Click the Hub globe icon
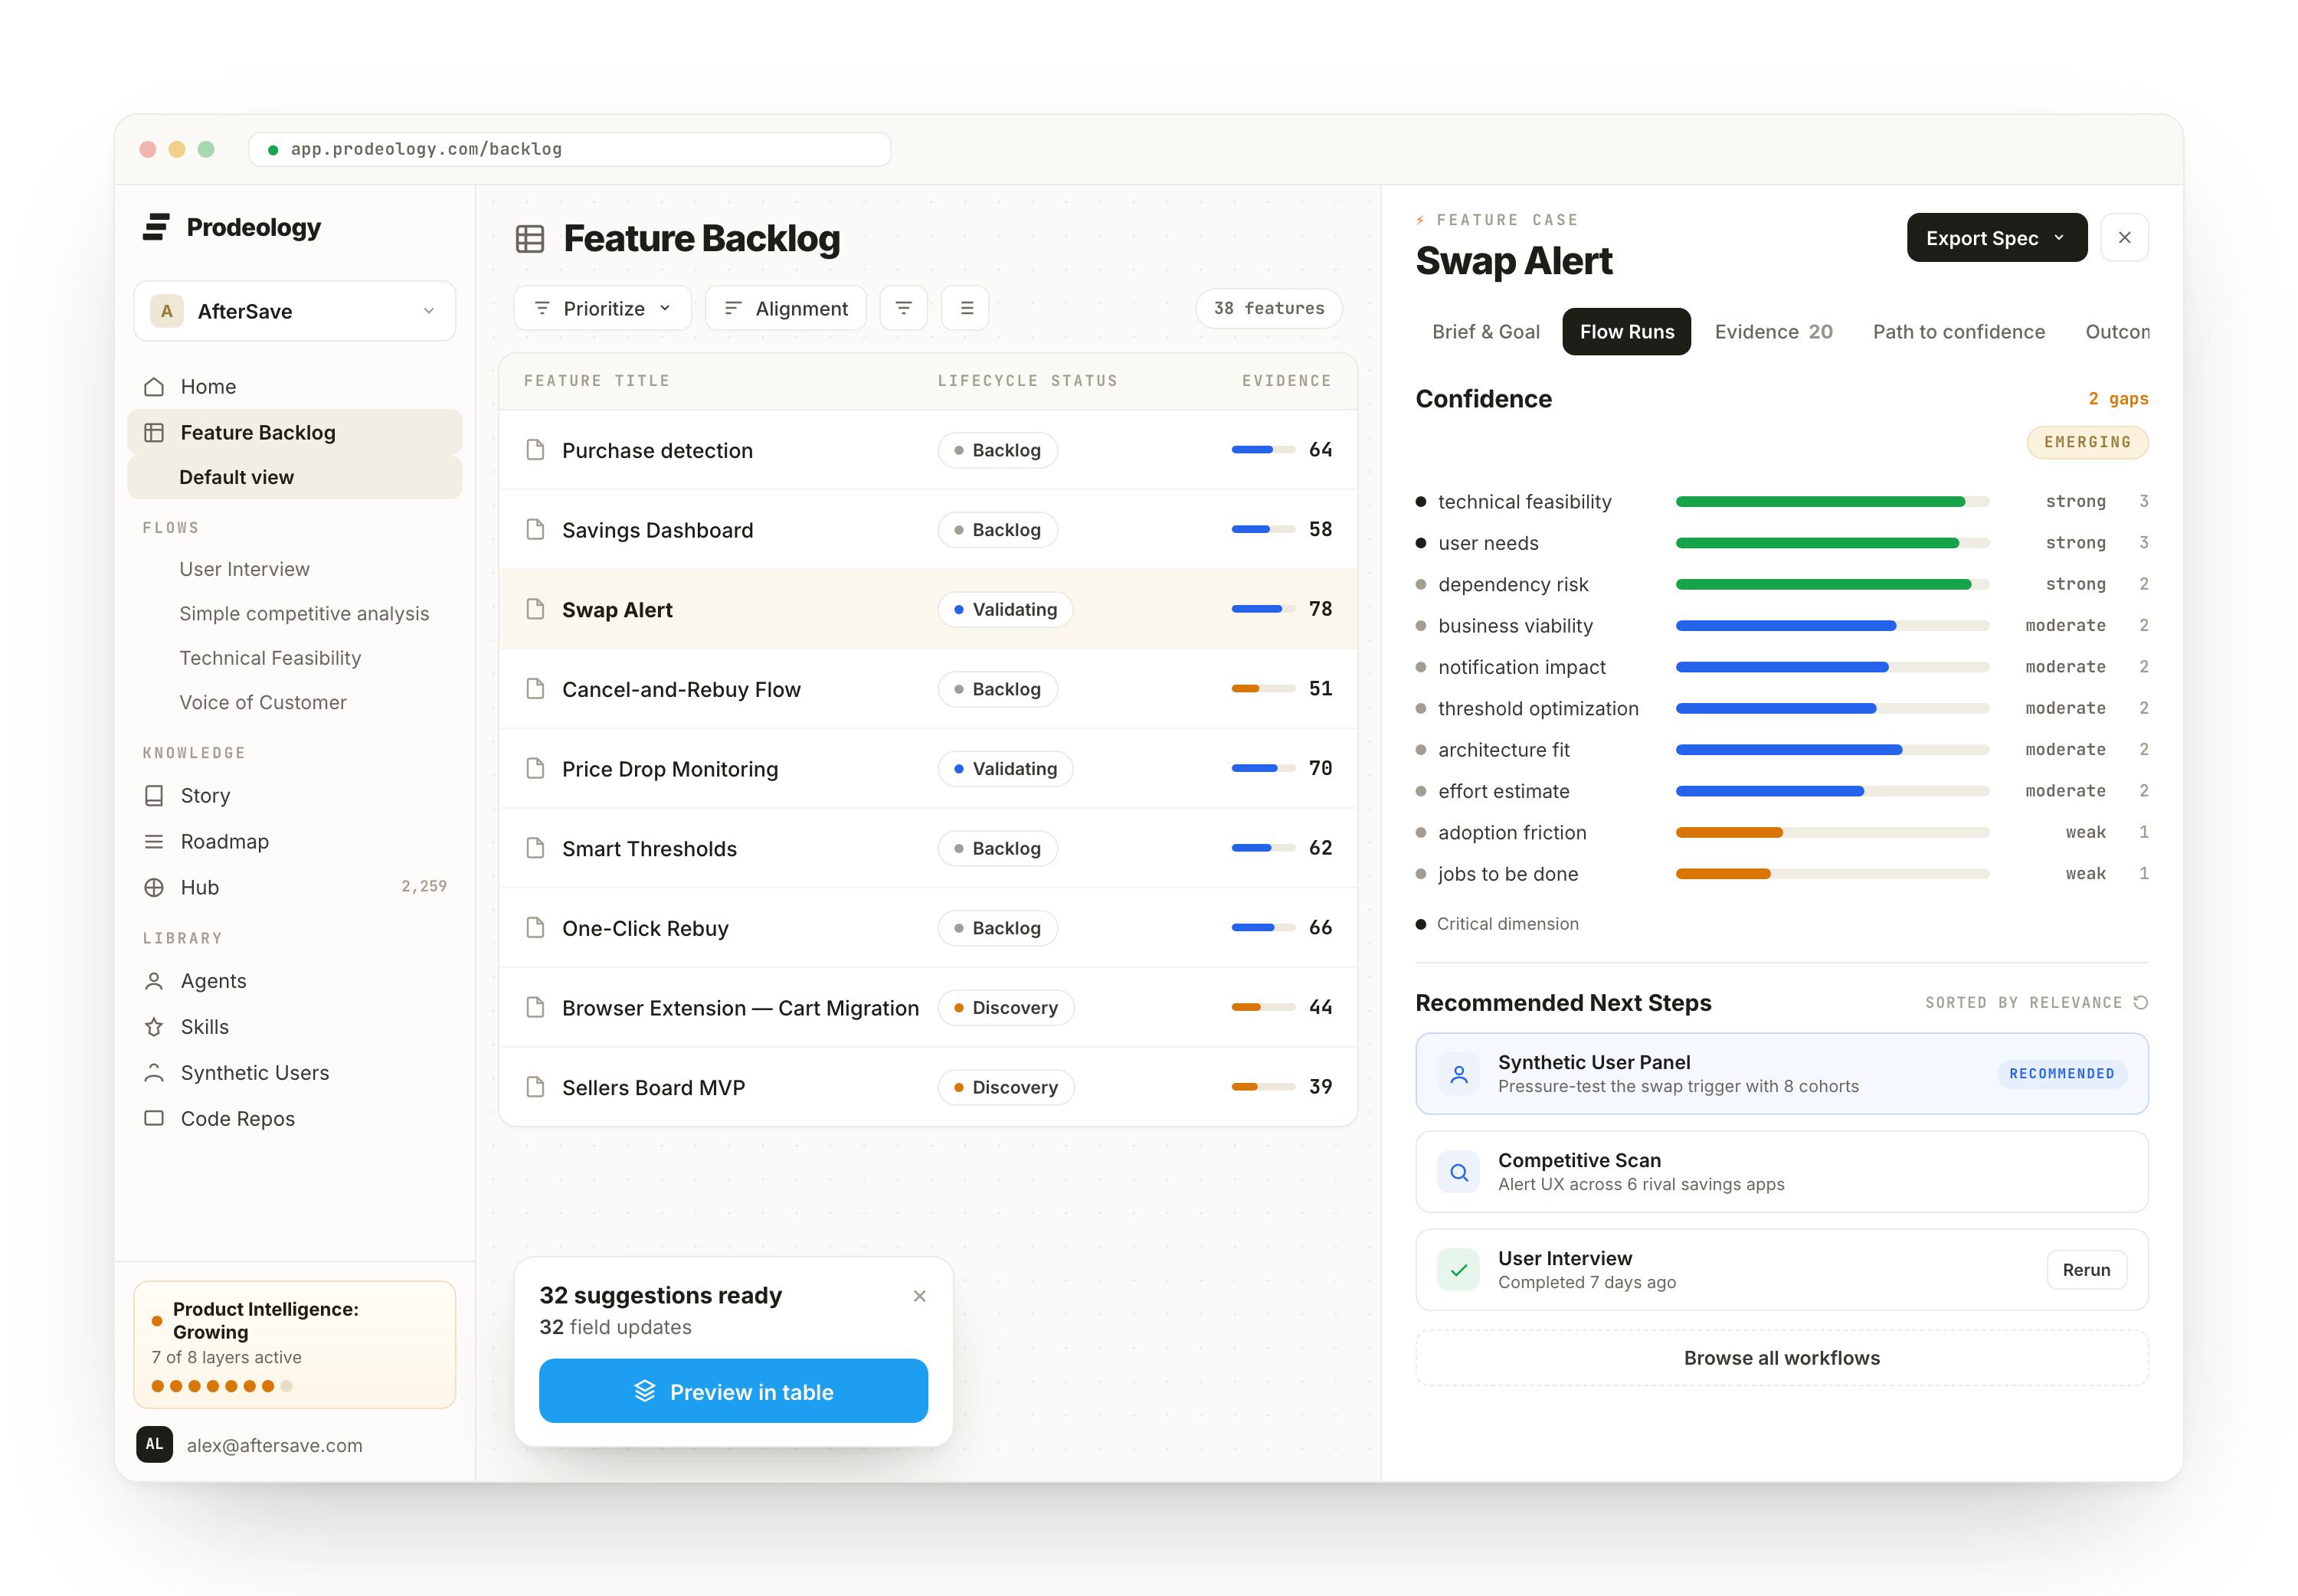The image size is (2298, 1596). pyautogui.click(x=154, y=888)
